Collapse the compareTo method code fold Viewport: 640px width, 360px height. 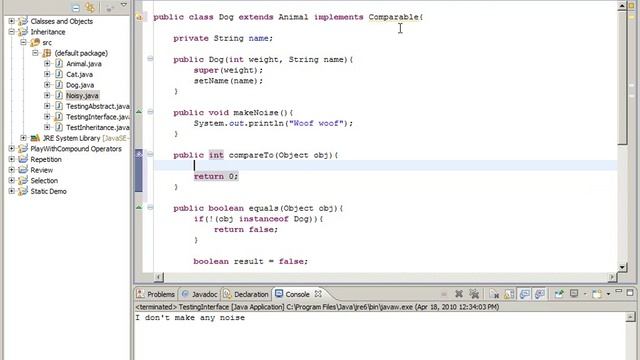coord(150,154)
